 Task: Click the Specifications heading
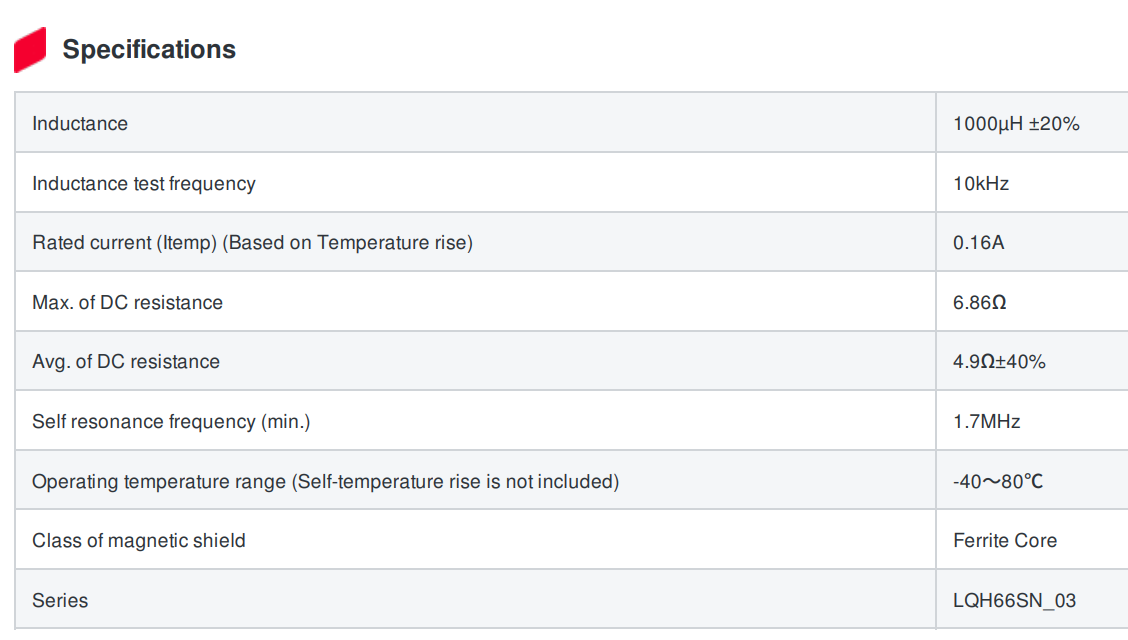149,50
